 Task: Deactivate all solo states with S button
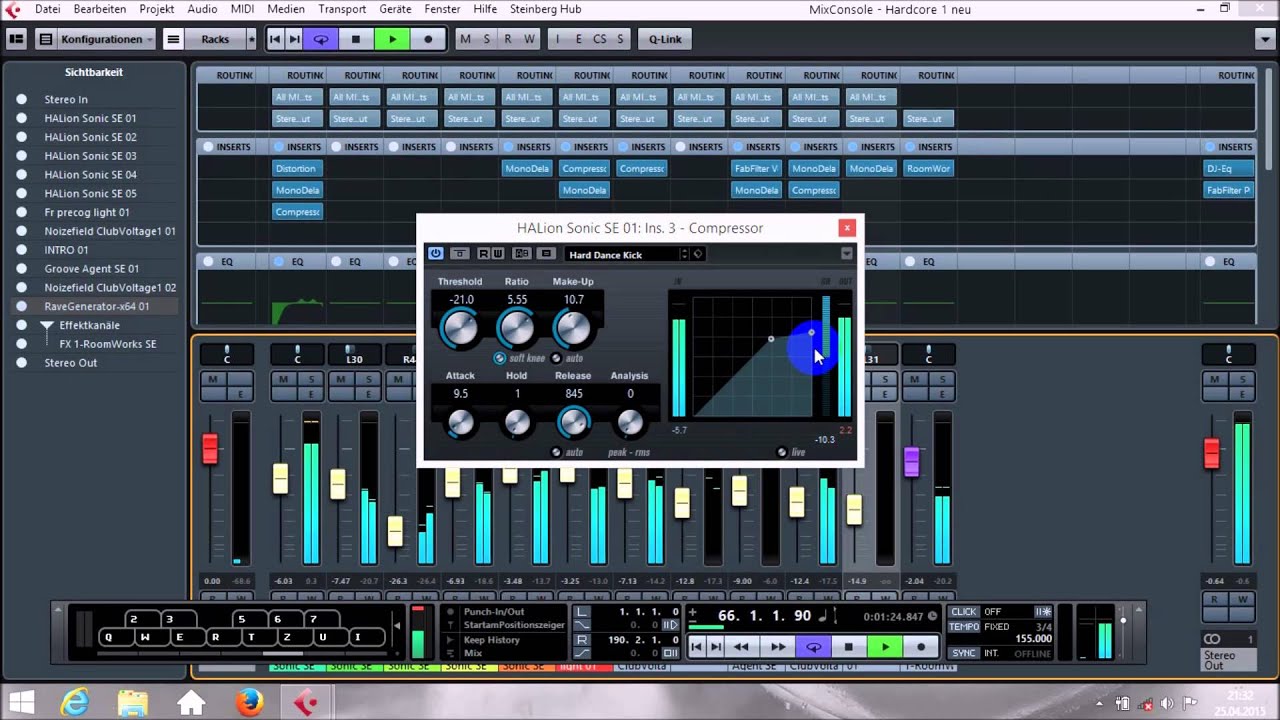tap(486, 39)
